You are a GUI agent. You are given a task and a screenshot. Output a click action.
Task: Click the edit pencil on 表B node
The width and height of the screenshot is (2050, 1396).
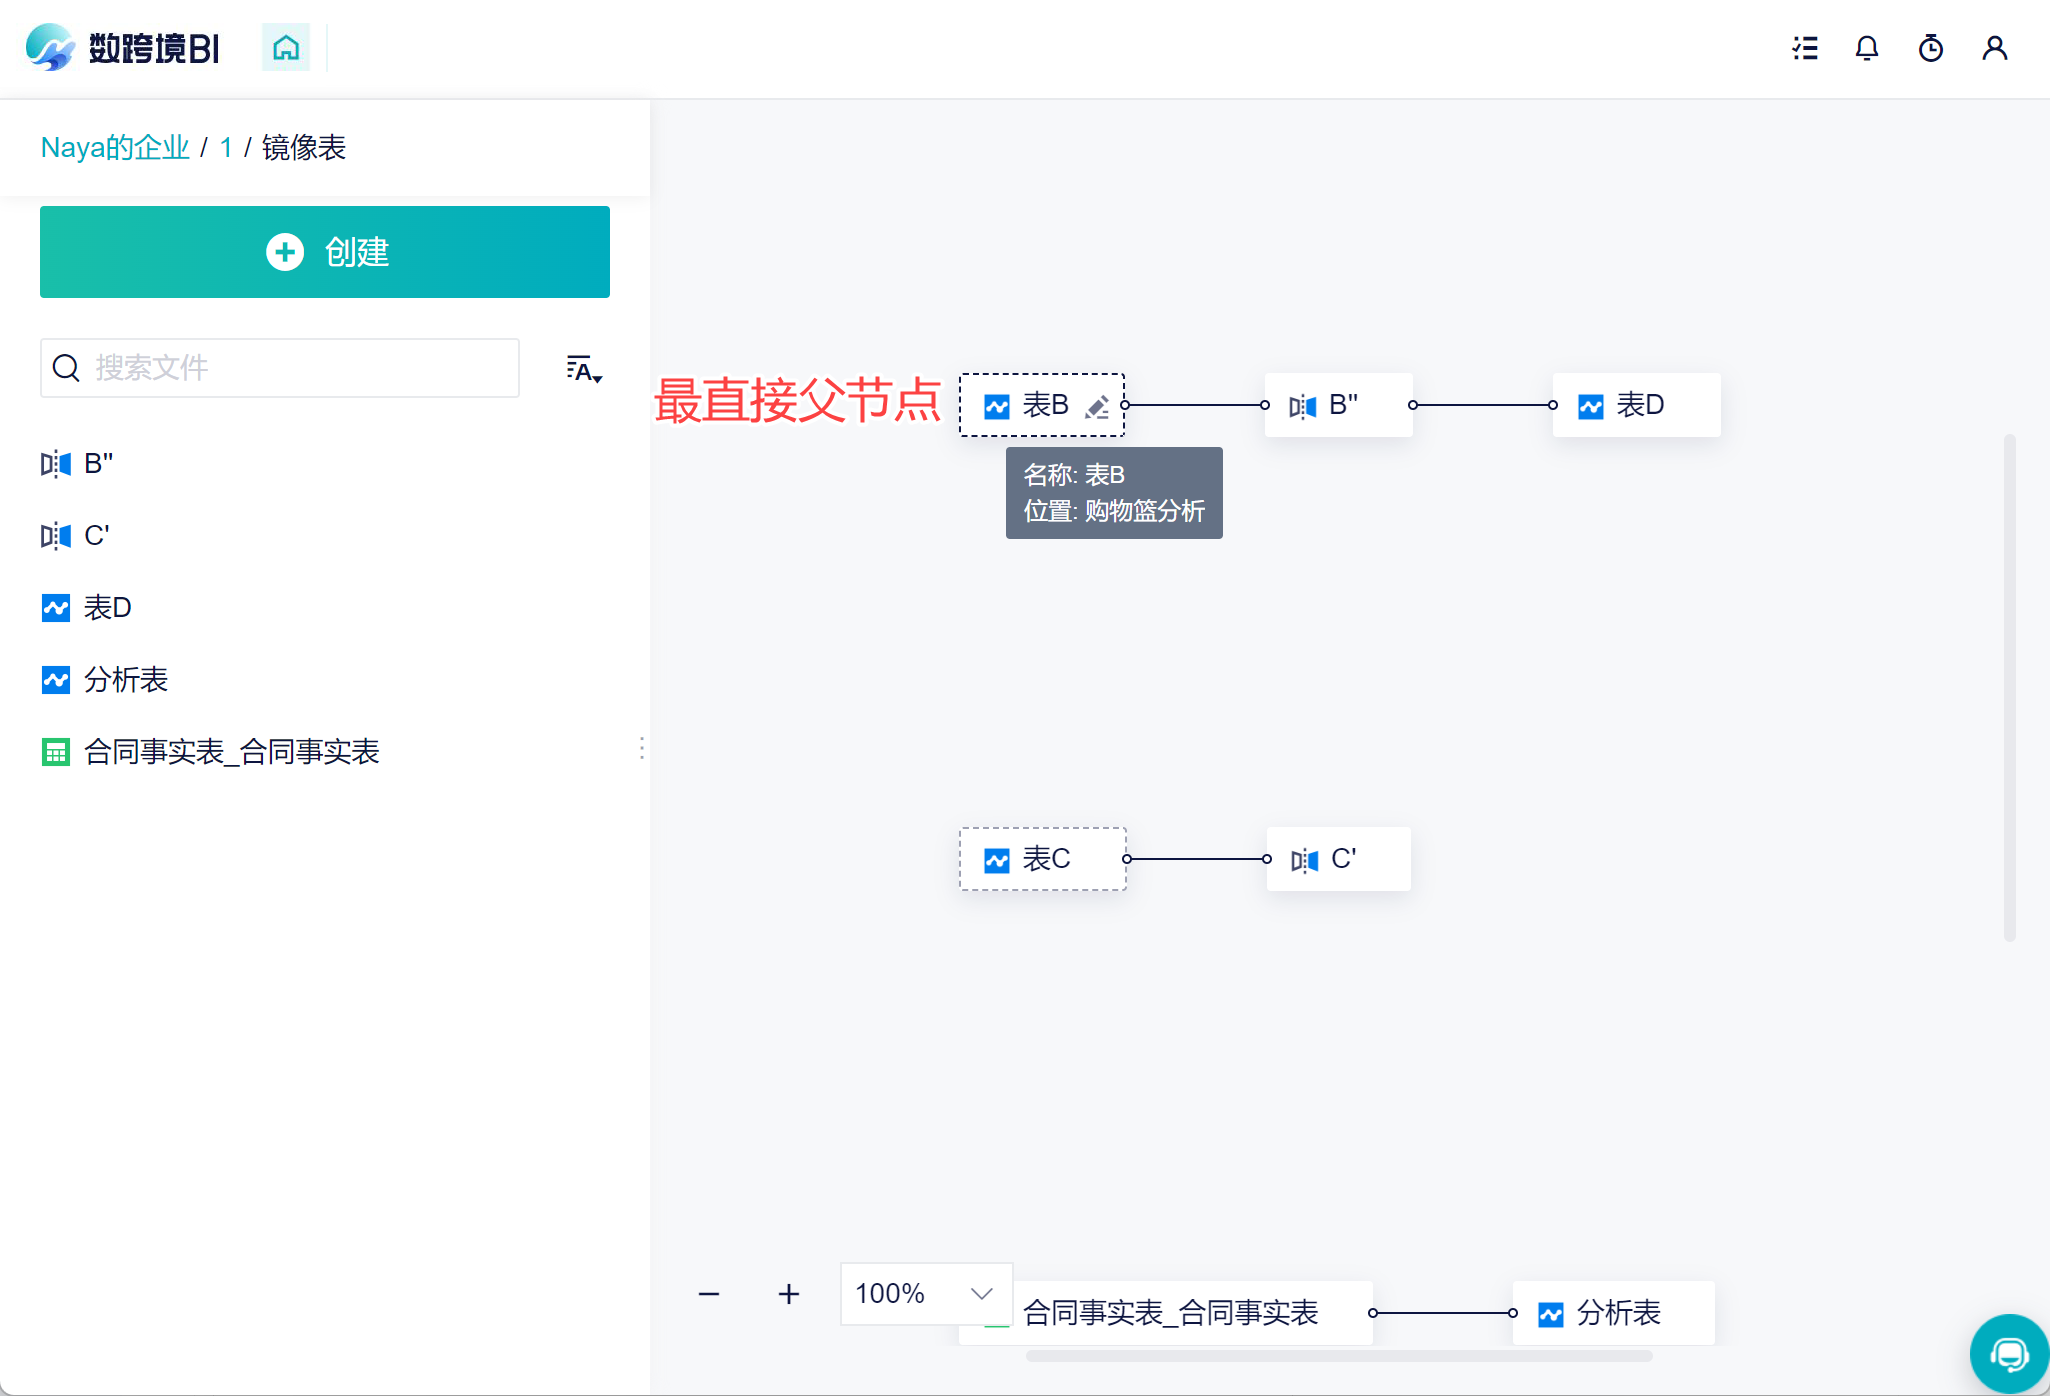pos(1098,406)
